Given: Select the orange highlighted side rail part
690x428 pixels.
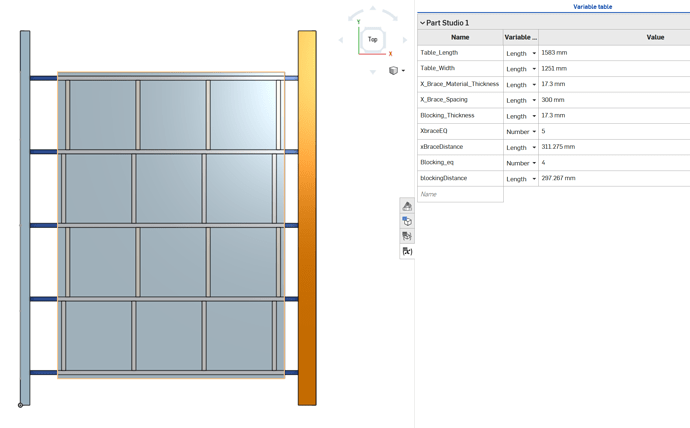Looking at the screenshot, I should 307,218.
